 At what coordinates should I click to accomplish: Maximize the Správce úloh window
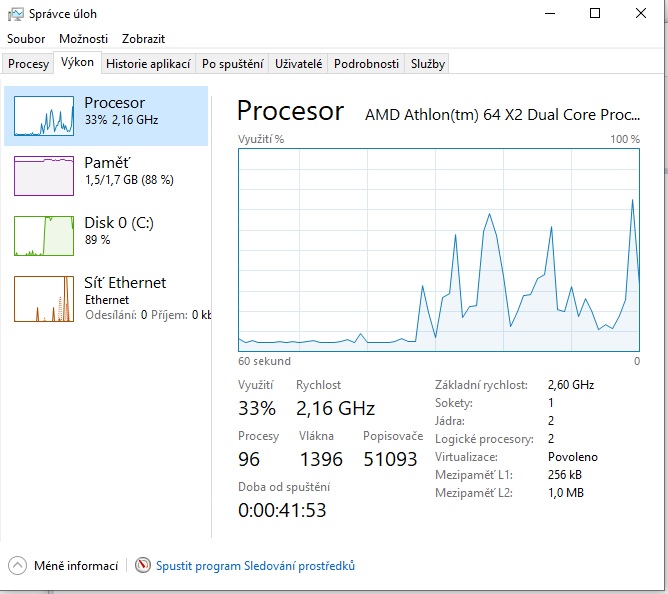point(595,14)
